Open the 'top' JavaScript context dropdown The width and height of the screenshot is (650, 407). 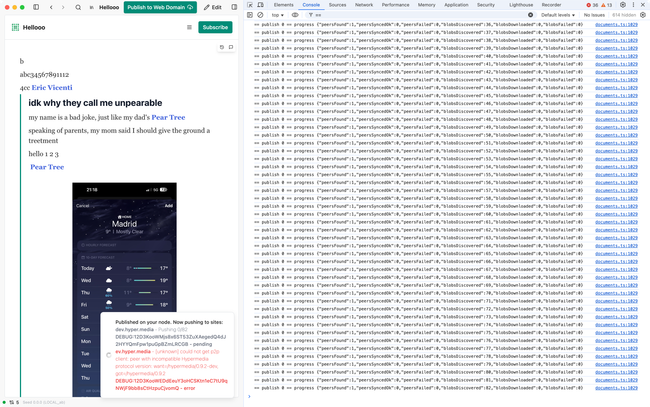click(x=278, y=15)
